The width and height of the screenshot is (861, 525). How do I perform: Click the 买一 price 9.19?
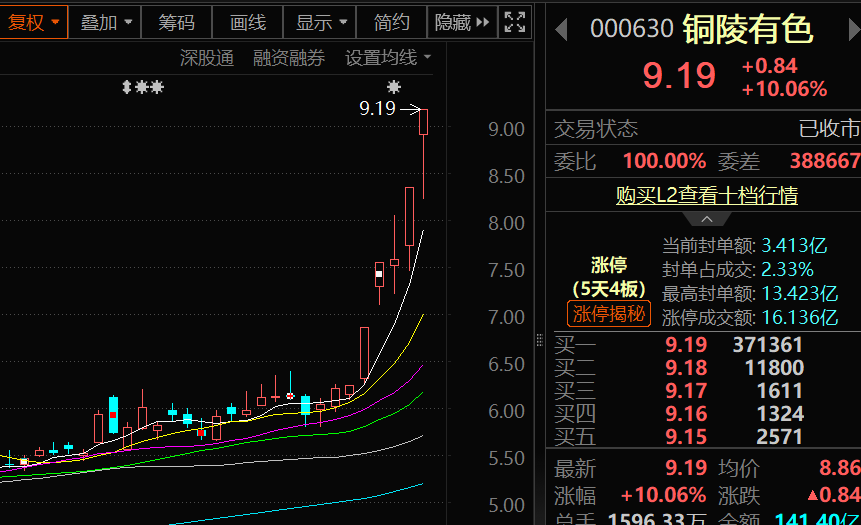click(686, 345)
